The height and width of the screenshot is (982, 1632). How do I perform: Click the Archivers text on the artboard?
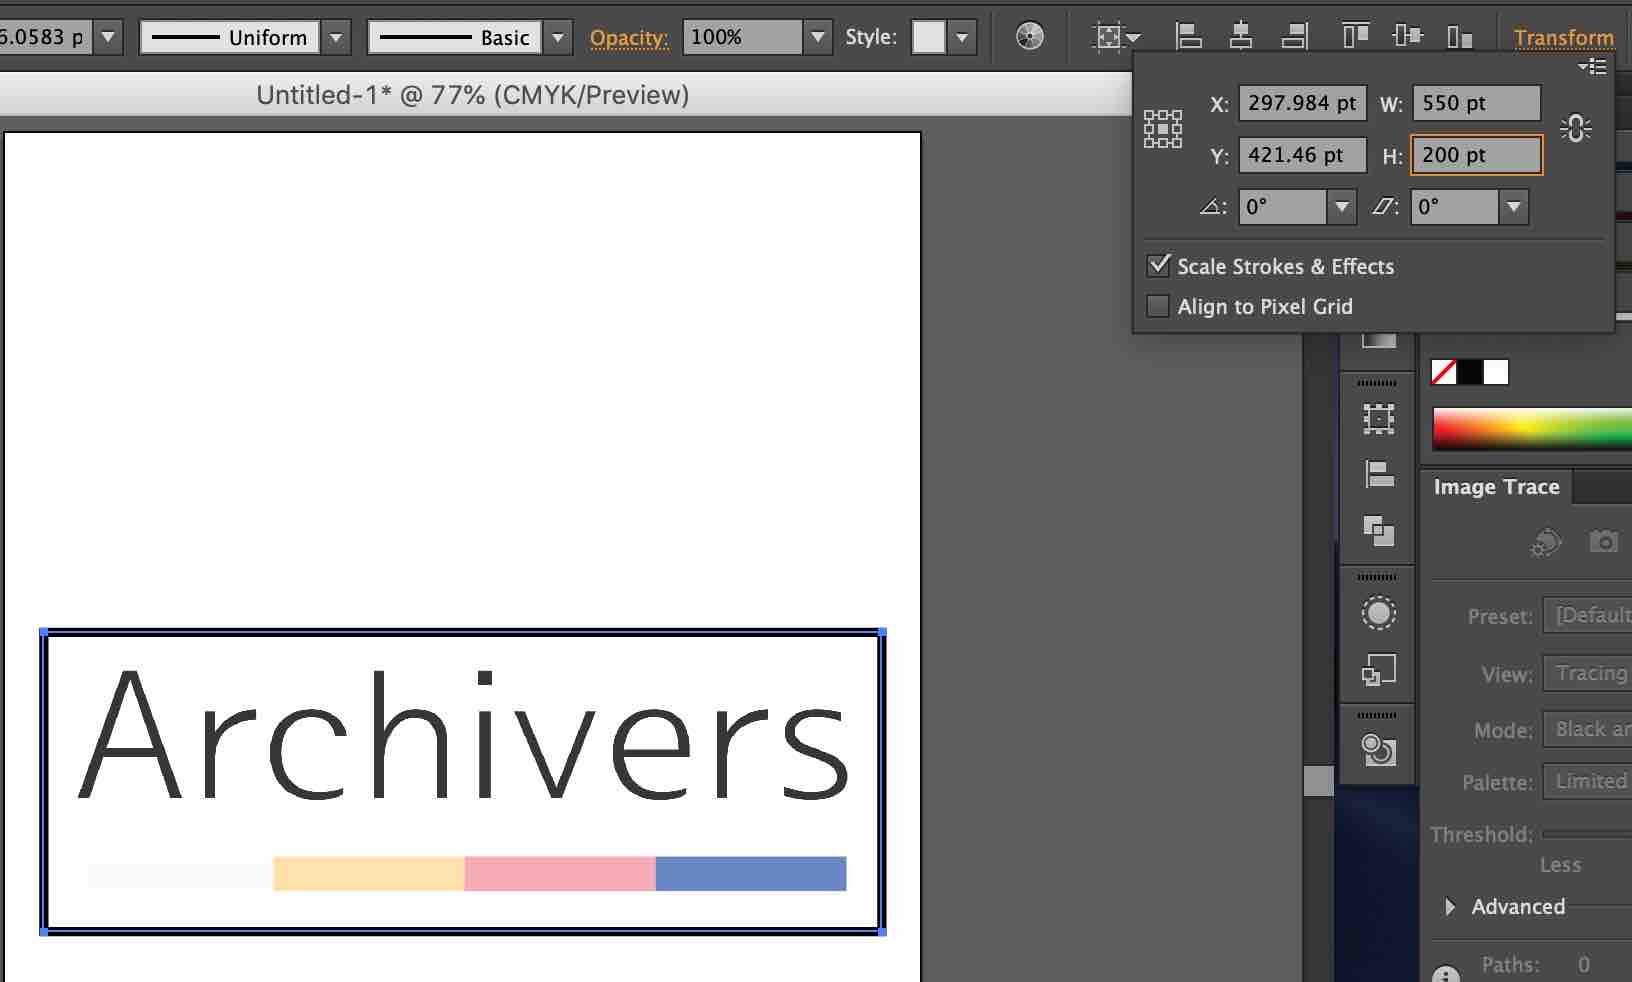pos(463,736)
